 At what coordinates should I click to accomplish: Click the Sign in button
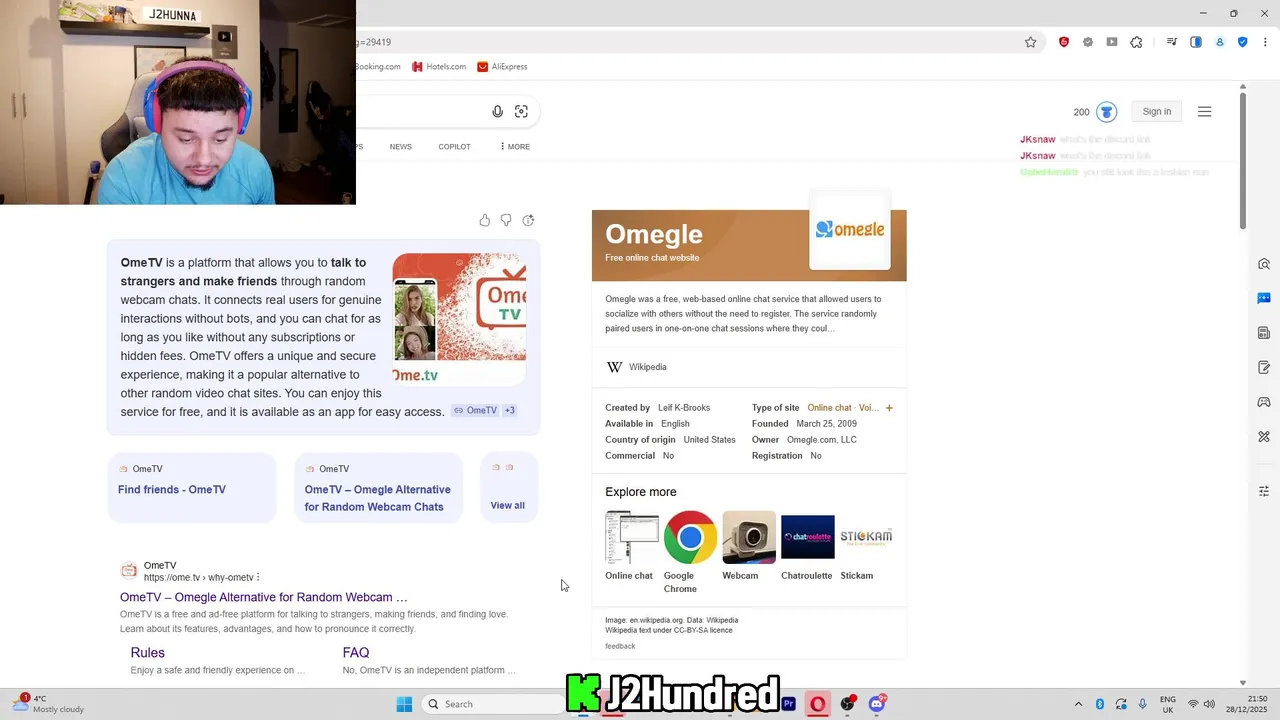pyautogui.click(x=1156, y=112)
